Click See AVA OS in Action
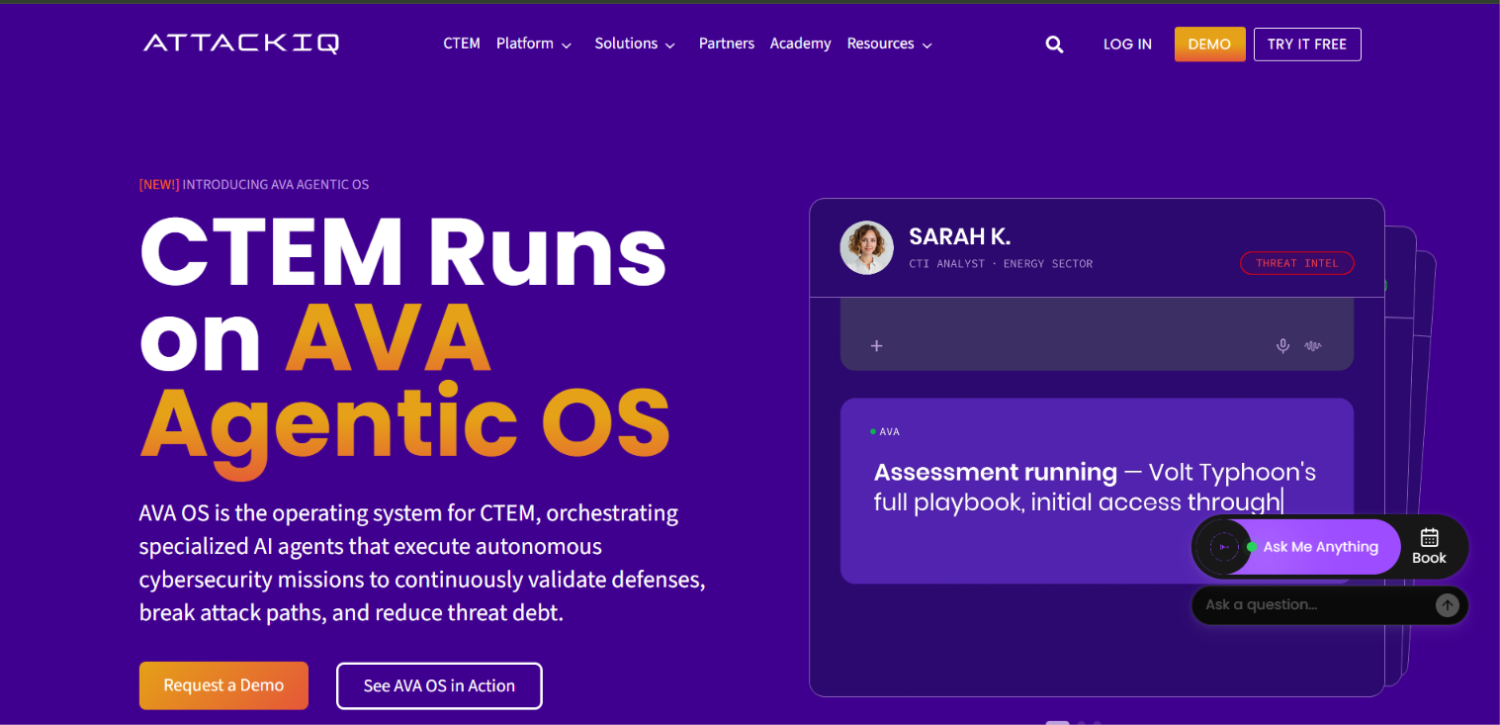The image size is (1500, 725). 439,686
